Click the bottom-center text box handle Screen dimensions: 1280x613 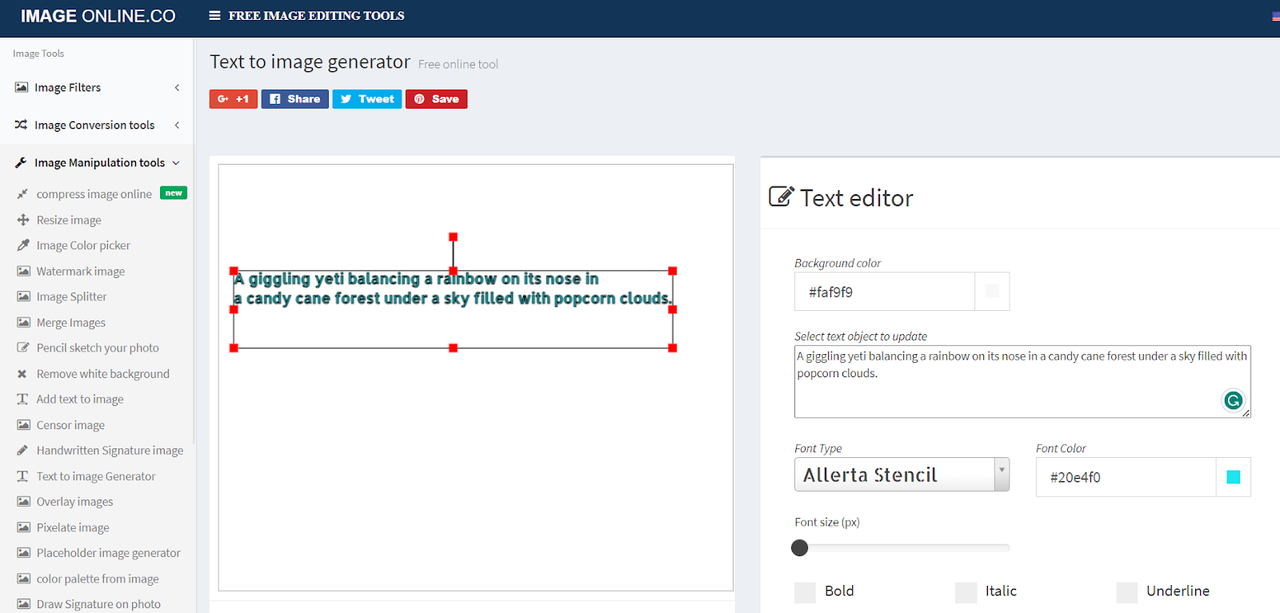tap(453, 347)
